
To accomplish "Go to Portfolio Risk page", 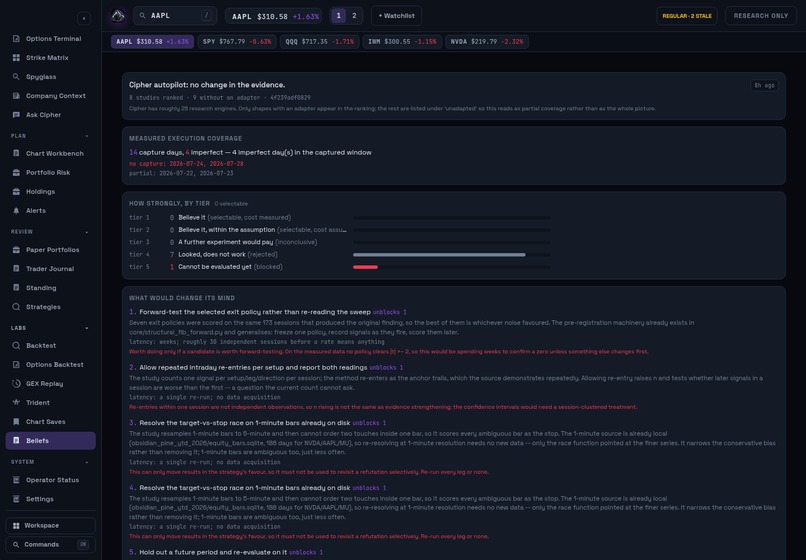I will (x=50, y=172).
